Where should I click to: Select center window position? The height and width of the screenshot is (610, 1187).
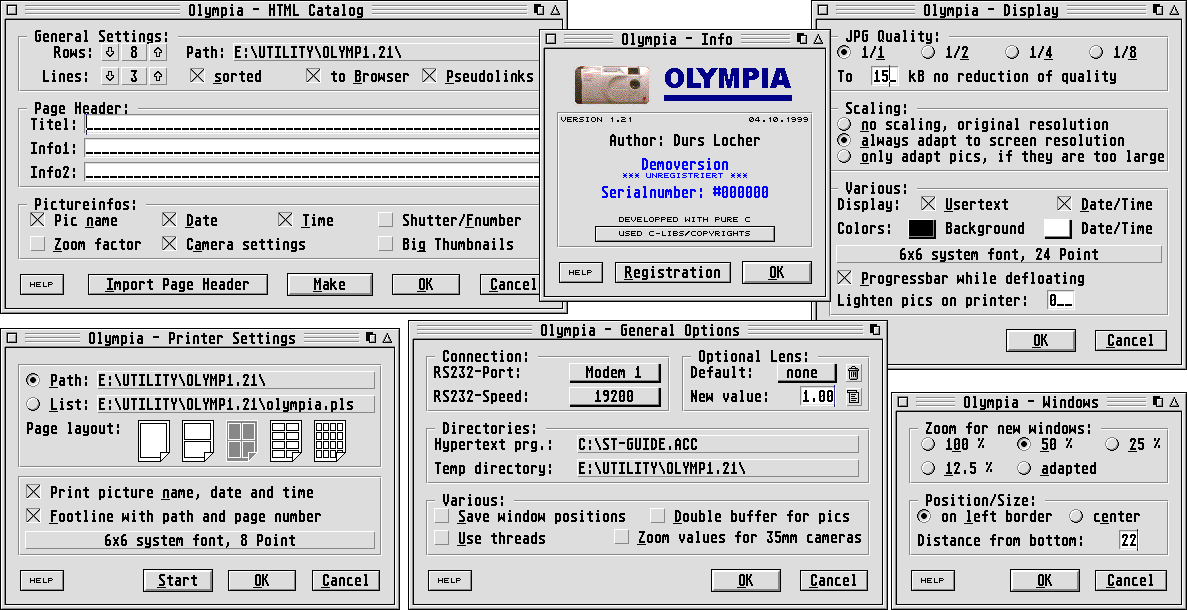[1076, 516]
